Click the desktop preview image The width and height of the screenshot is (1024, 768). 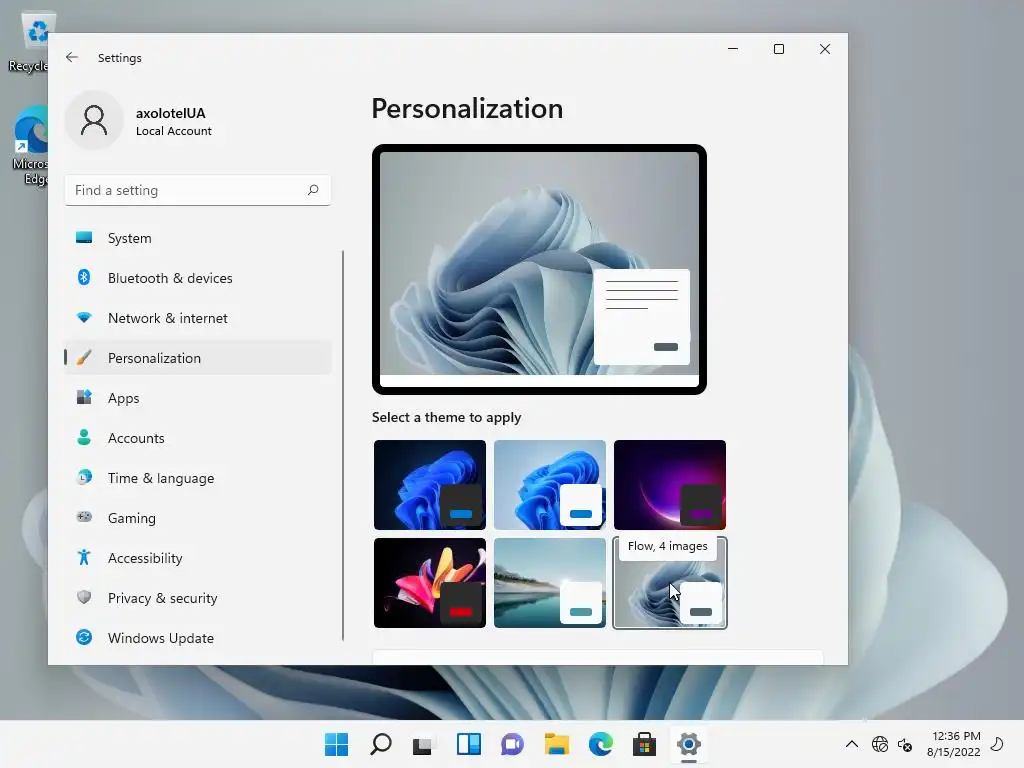click(x=539, y=269)
